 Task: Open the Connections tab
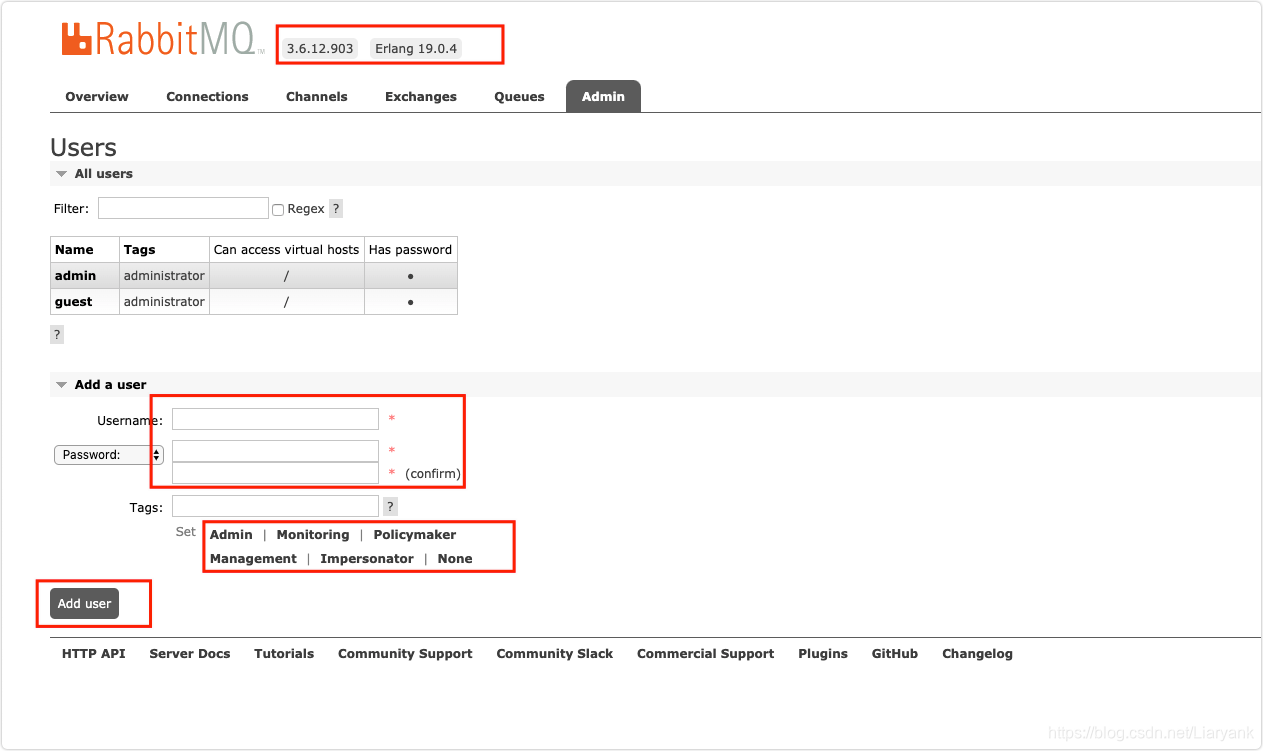pos(207,96)
